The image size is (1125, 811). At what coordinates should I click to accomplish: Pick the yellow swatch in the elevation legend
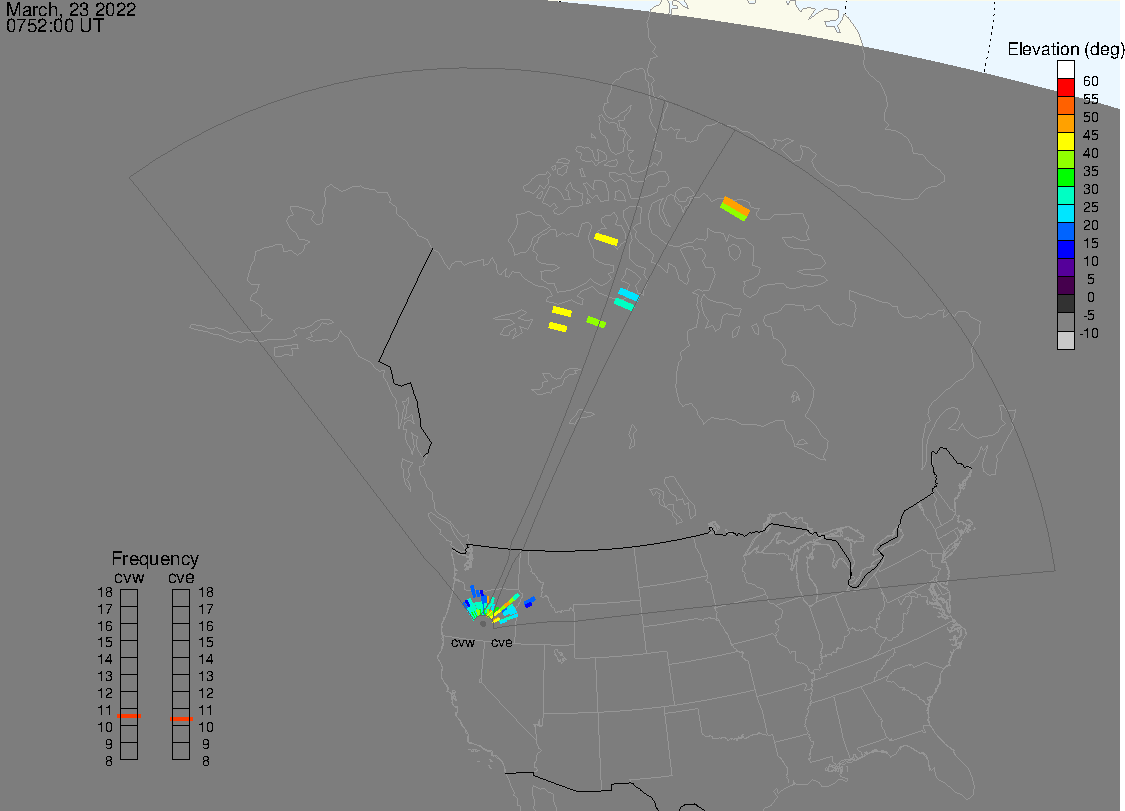coord(1065,141)
